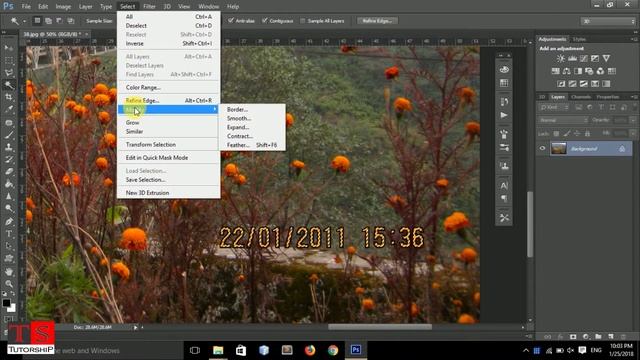Open the Magic Wand tool preset picker arrow
The width and height of the screenshot is (640, 360).
click(24, 21)
